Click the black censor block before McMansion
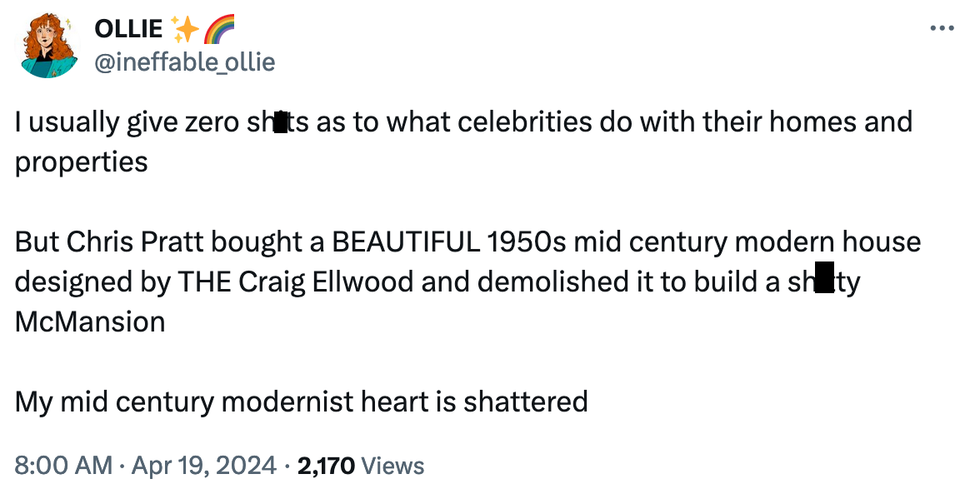The height and width of the screenshot is (493, 980). coord(824,282)
